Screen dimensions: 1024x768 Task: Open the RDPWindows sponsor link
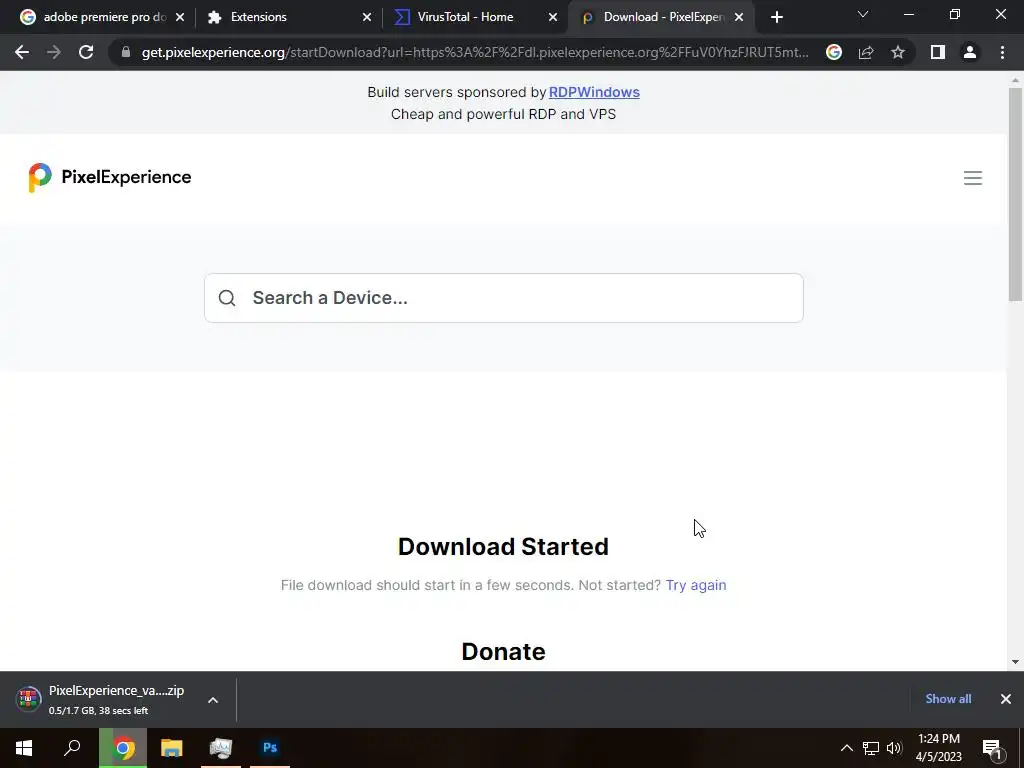pos(594,92)
